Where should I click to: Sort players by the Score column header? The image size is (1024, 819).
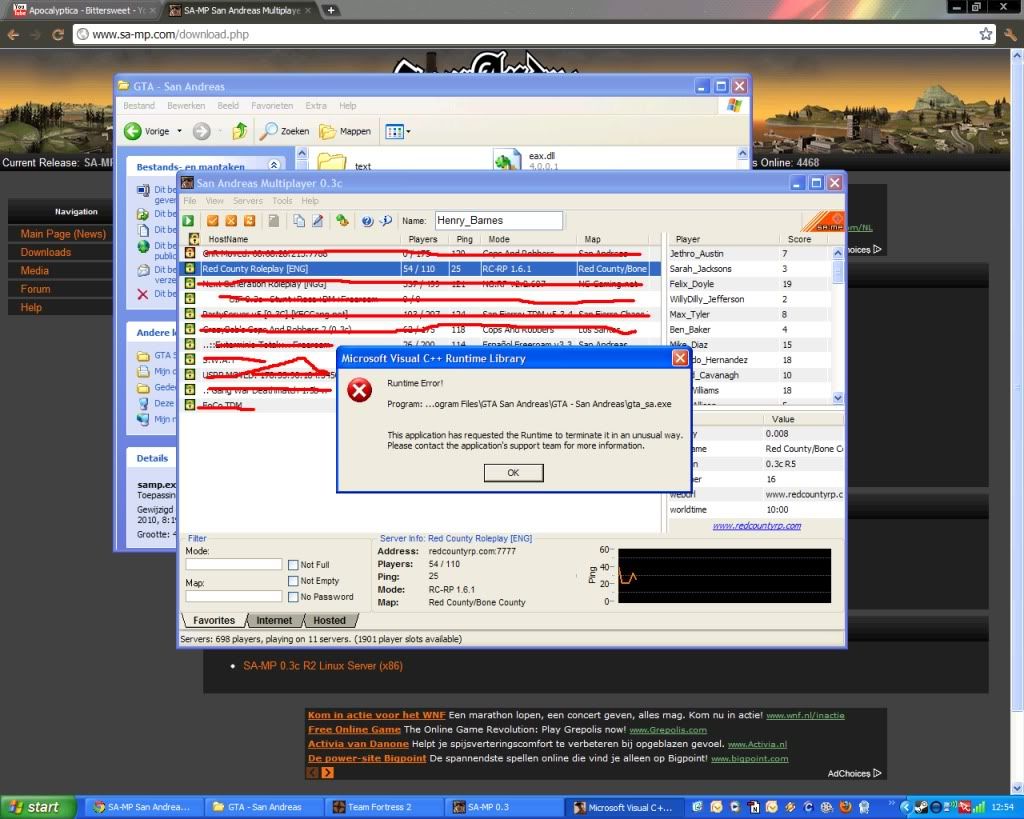point(799,239)
